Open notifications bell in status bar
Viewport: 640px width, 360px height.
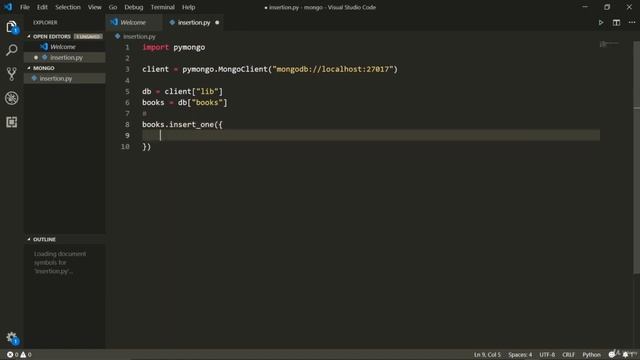point(626,355)
